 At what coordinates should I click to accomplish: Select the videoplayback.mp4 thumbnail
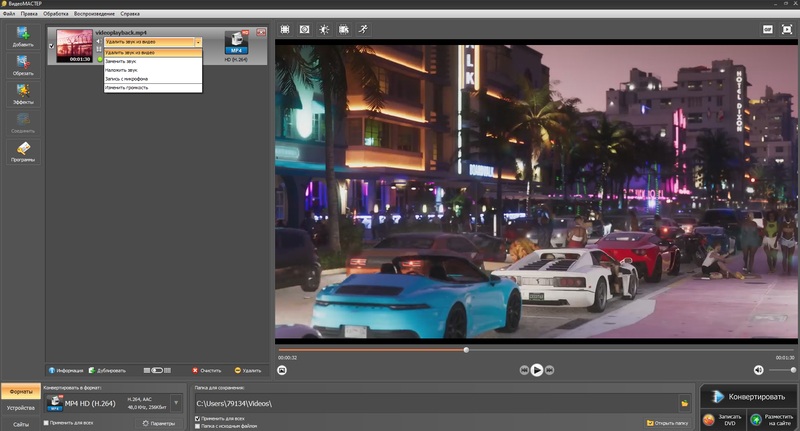tap(74, 46)
